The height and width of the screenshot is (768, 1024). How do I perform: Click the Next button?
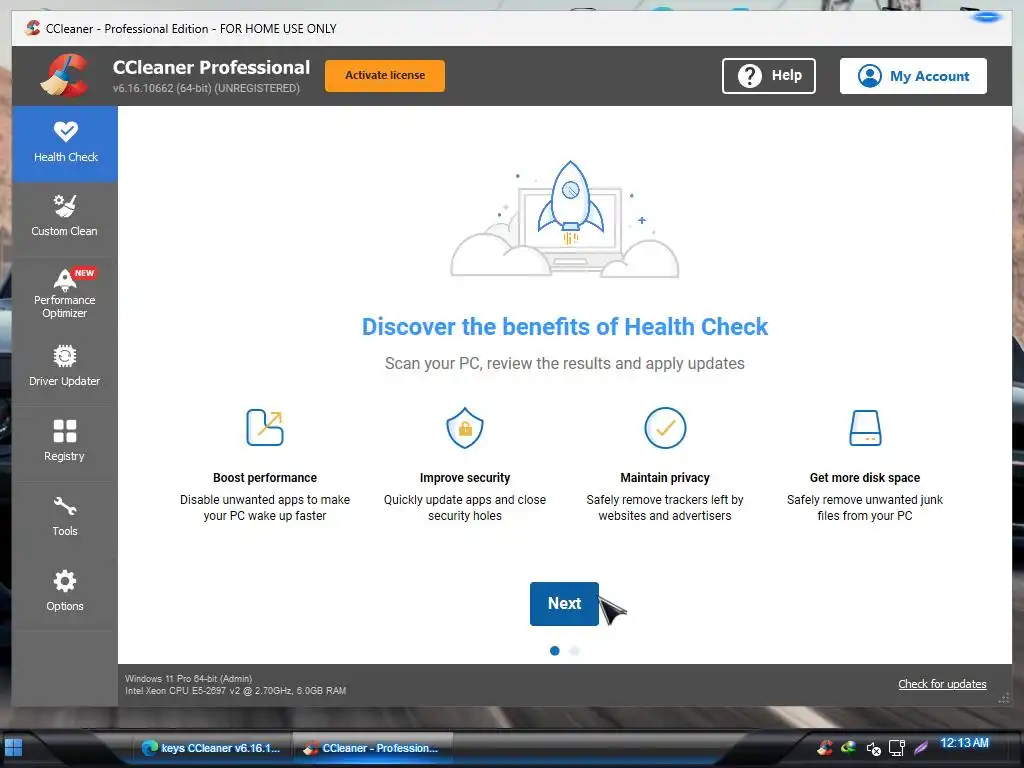564,603
